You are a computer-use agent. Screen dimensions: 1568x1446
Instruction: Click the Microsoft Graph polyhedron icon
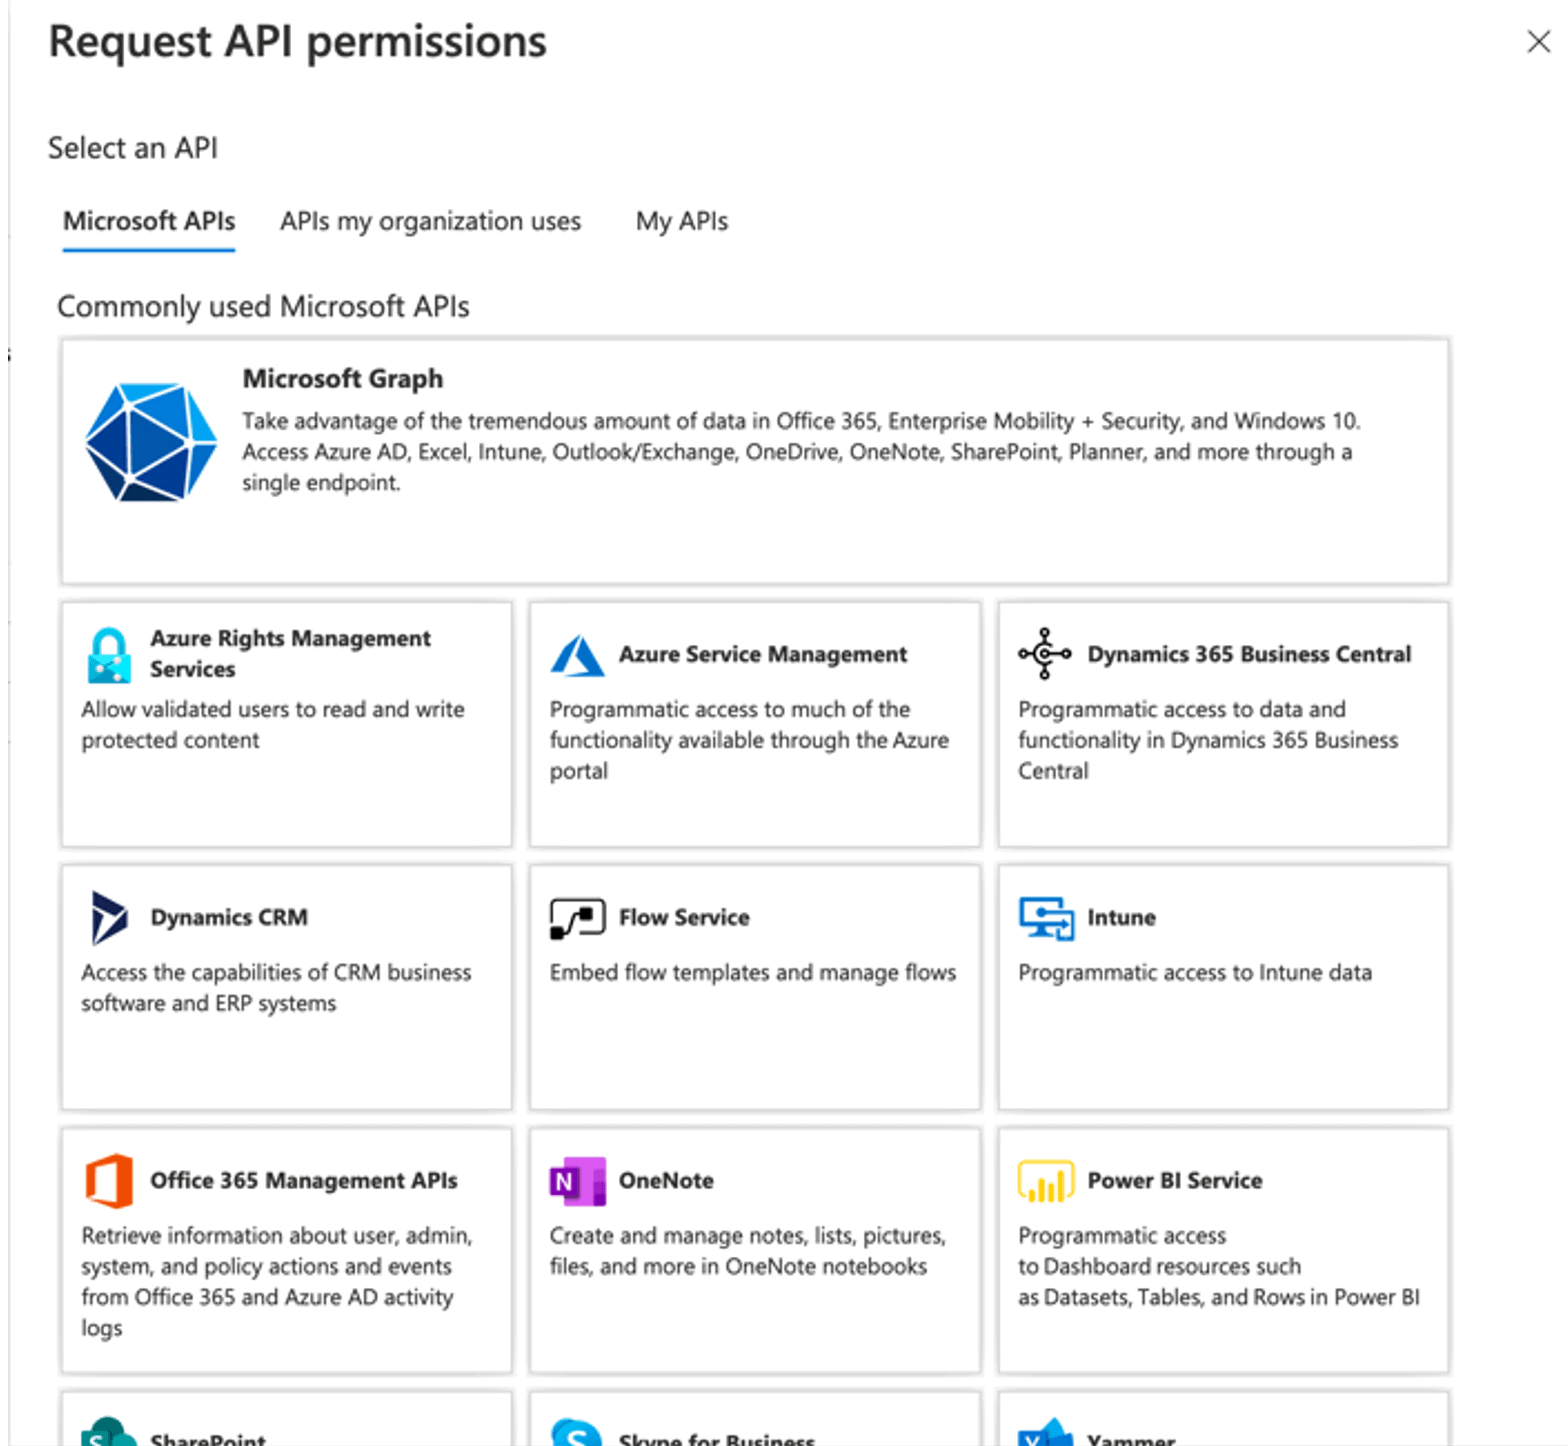click(151, 442)
